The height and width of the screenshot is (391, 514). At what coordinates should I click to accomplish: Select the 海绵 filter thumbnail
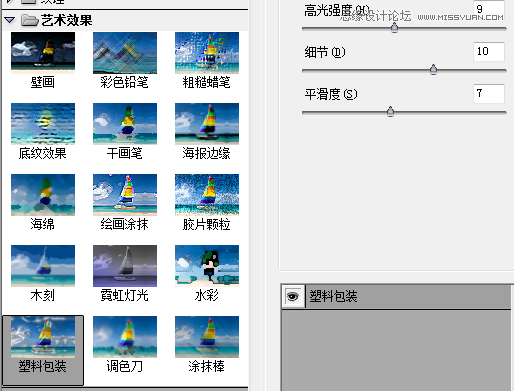point(43,195)
